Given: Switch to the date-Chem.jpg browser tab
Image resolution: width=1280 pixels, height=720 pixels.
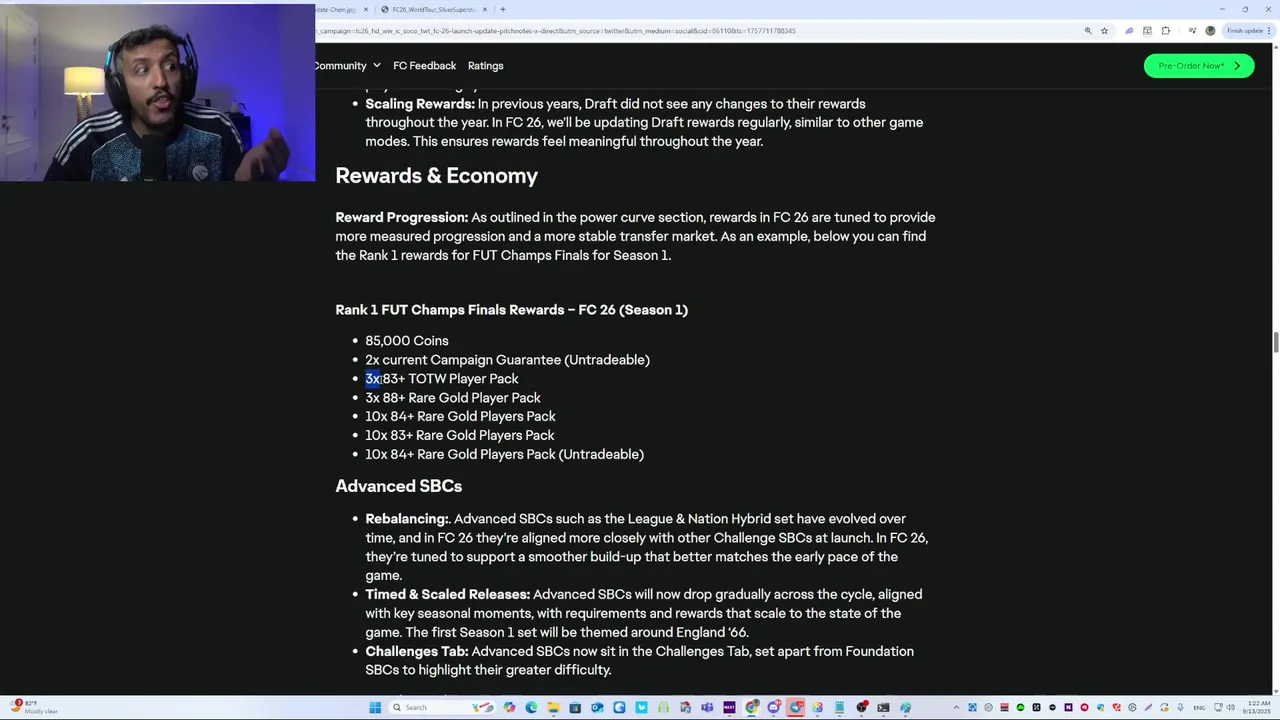Looking at the screenshot, I should coord(338,10).
